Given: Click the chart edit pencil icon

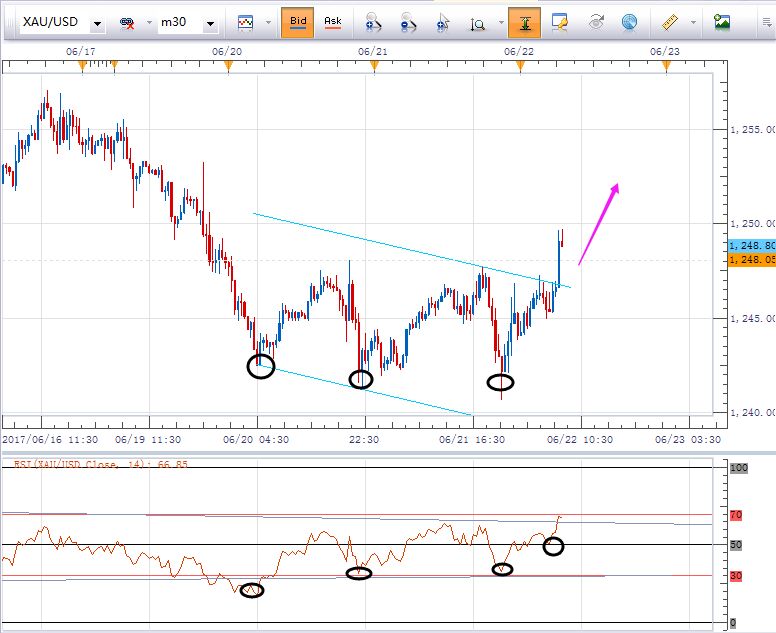Looking at the screenshot, I should pyautogui.click(x=560, y=21).
